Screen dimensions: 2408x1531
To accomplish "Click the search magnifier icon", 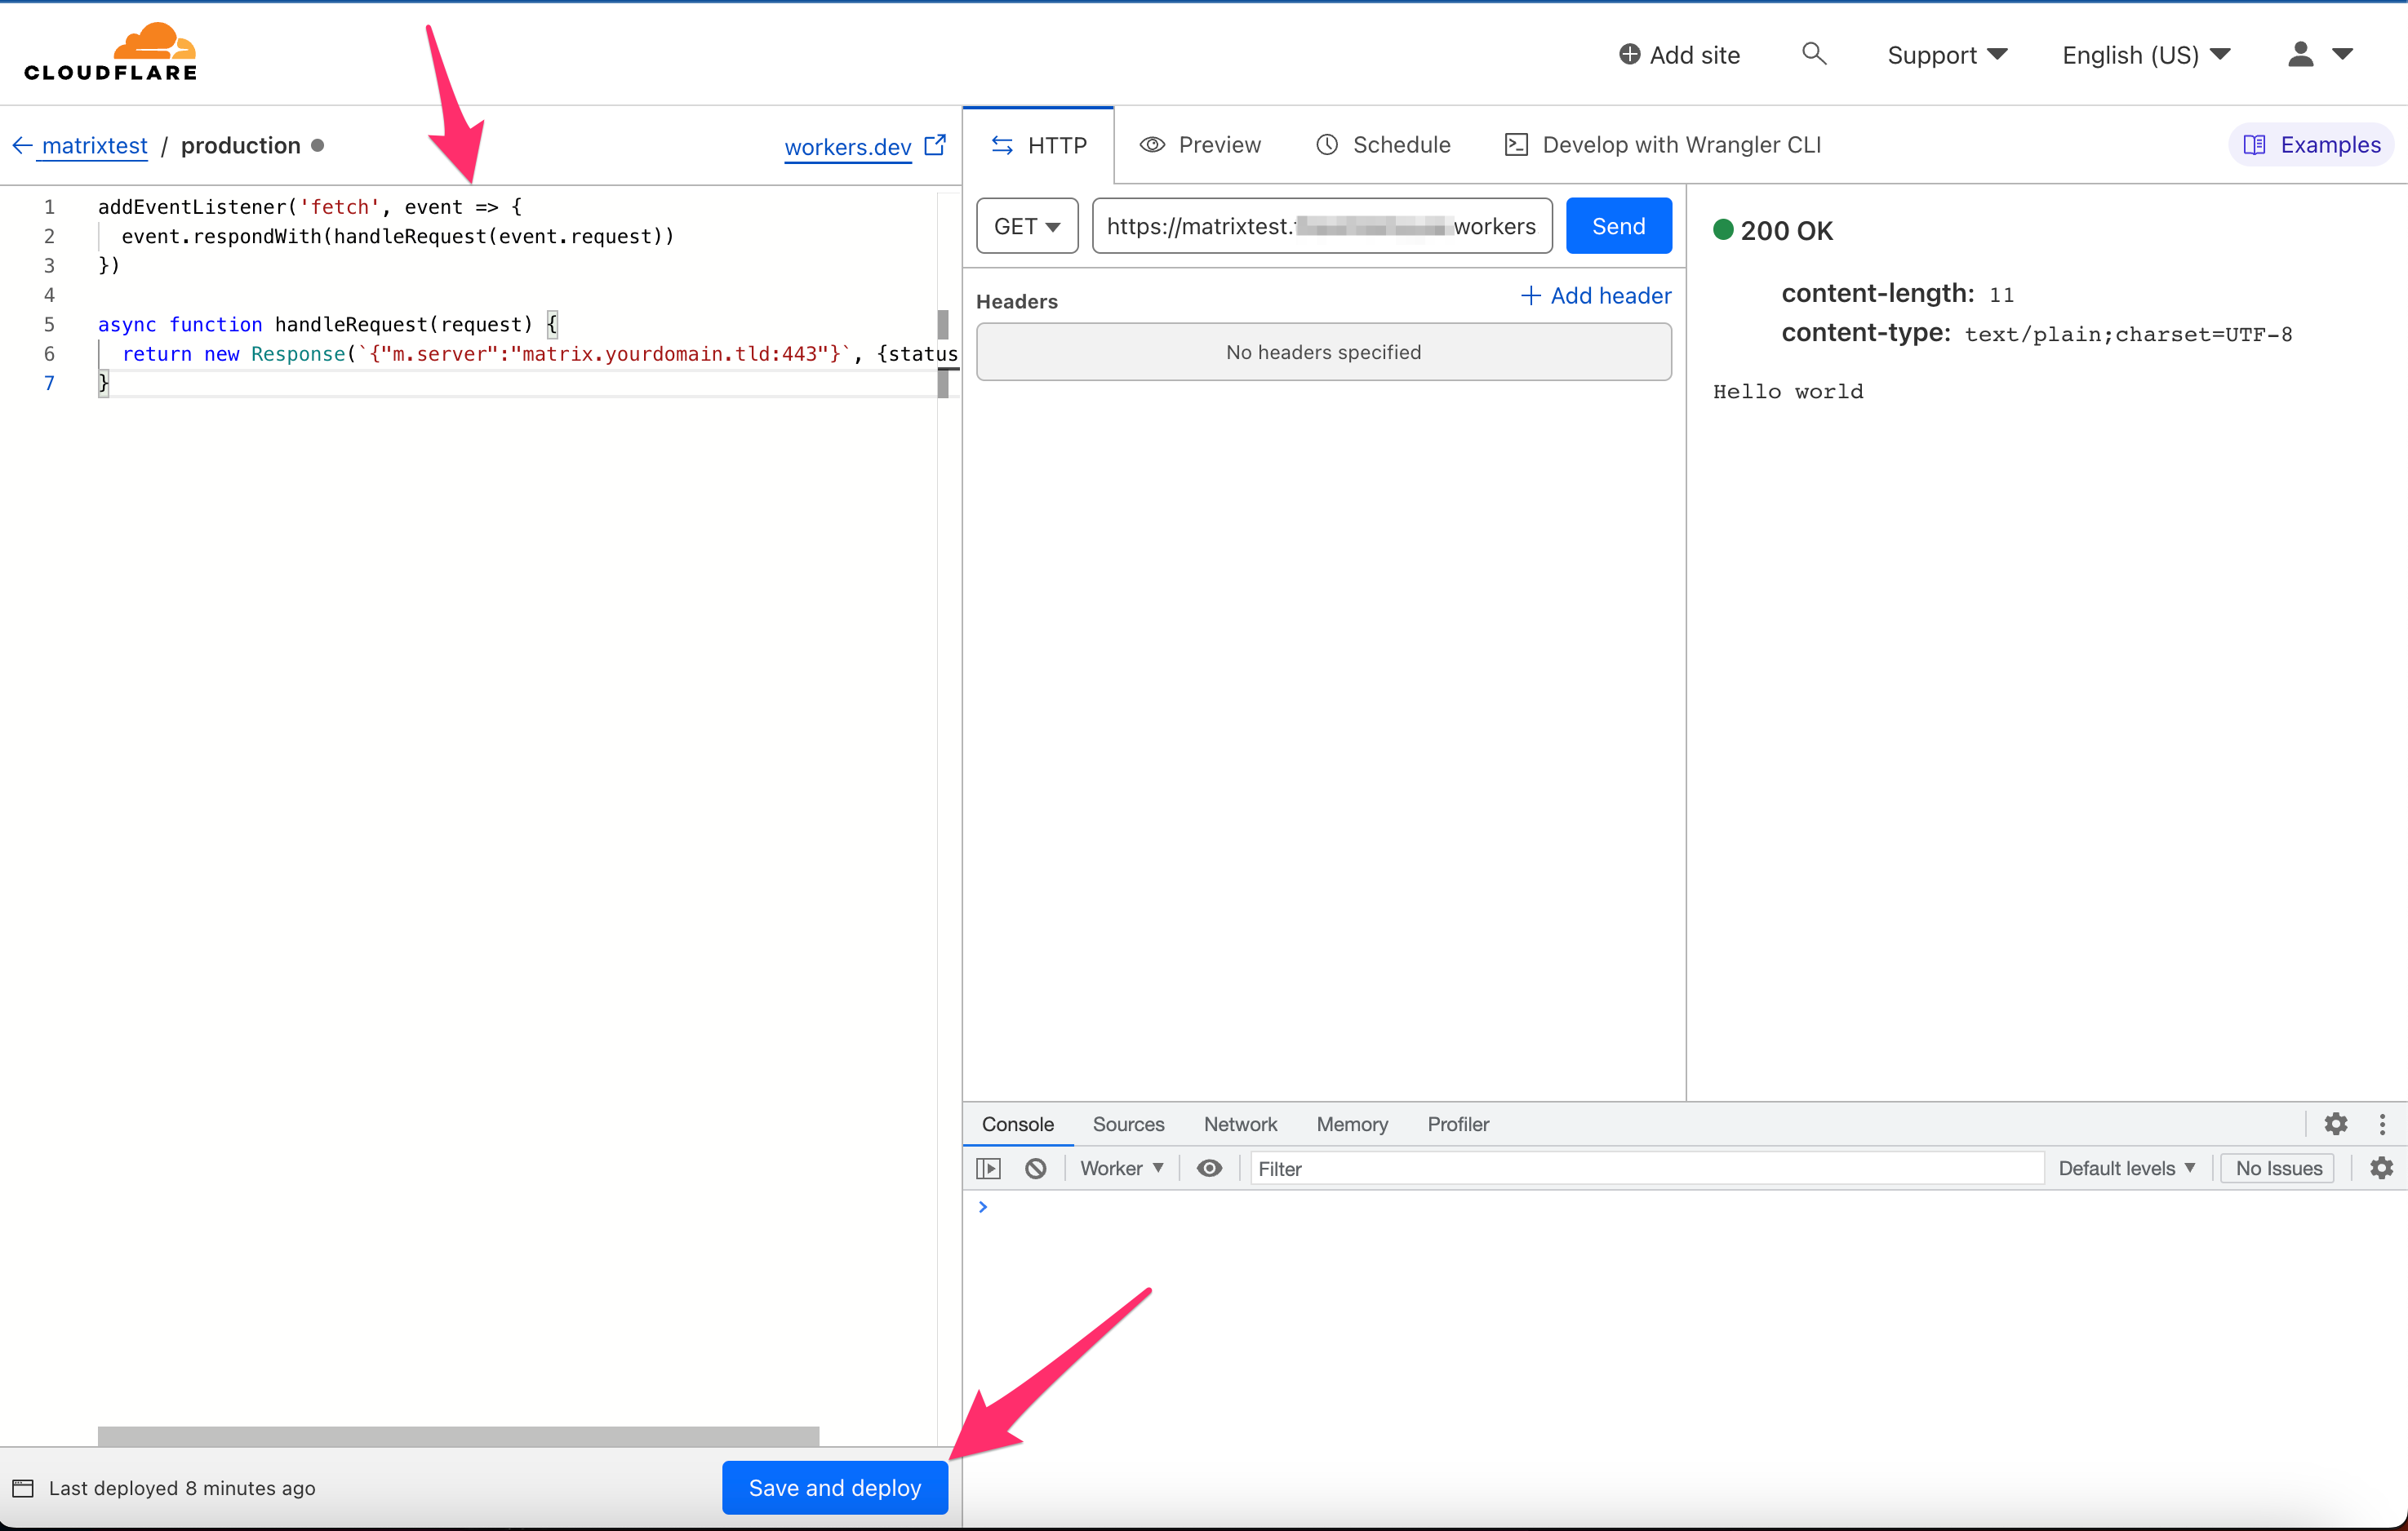I will (1813, 54).
